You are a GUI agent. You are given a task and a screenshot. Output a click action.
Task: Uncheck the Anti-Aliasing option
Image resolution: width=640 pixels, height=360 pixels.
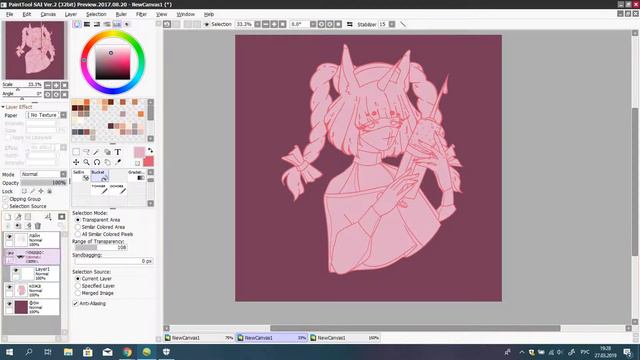pos(76,304)
